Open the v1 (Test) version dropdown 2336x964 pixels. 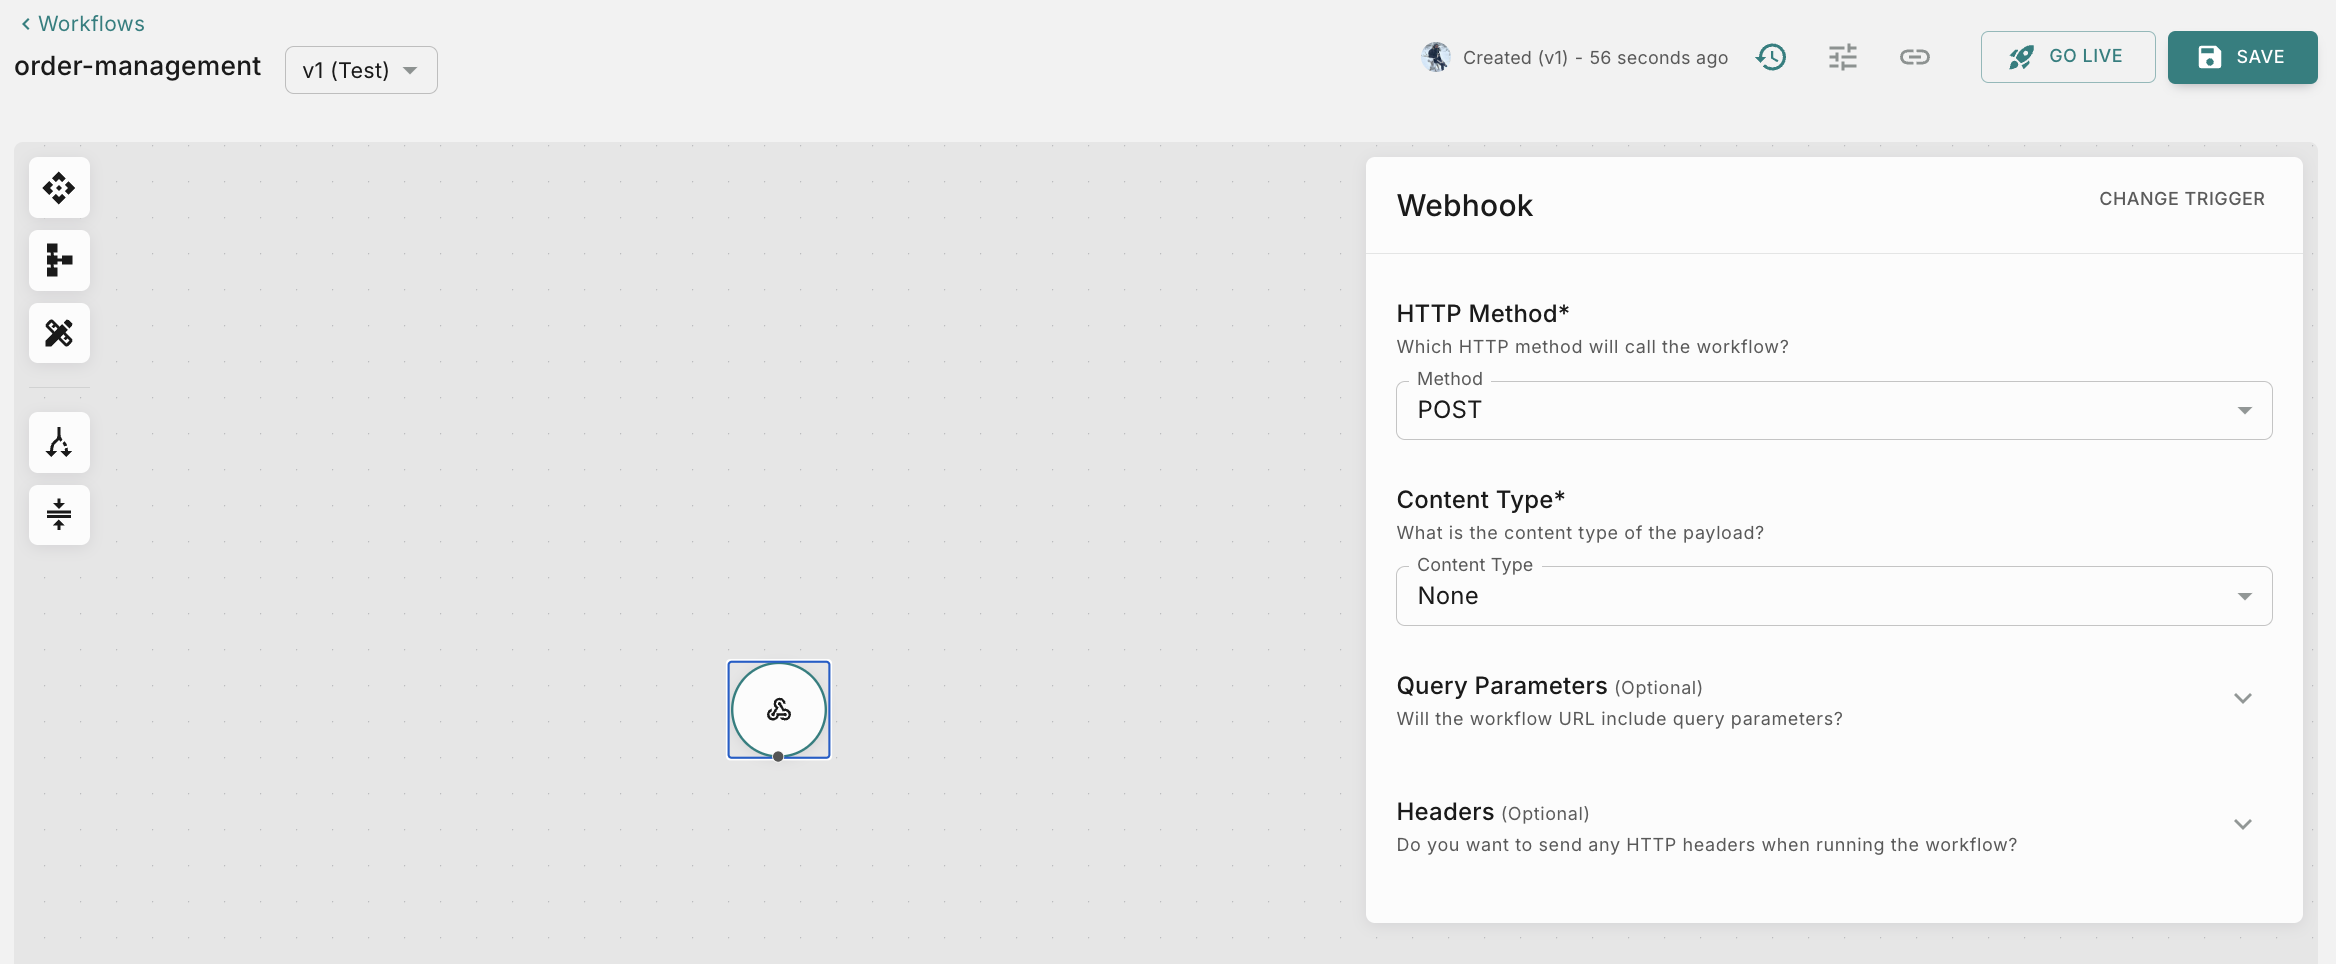tap(361, 70)
